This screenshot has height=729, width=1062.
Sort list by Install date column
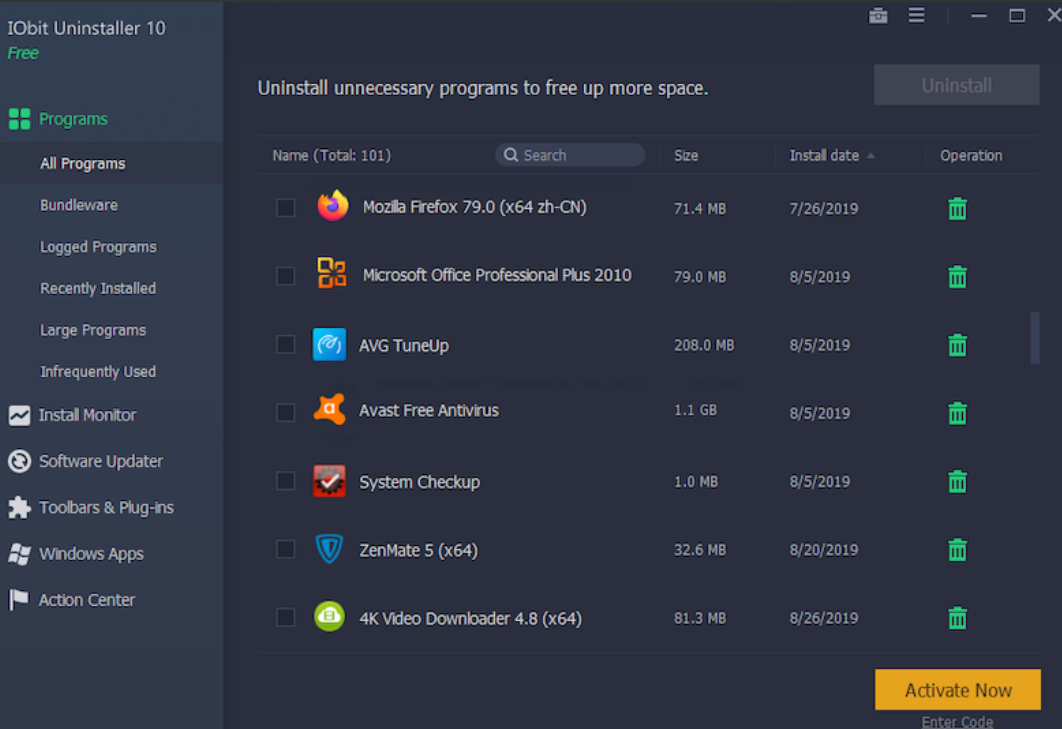[824, 155]
